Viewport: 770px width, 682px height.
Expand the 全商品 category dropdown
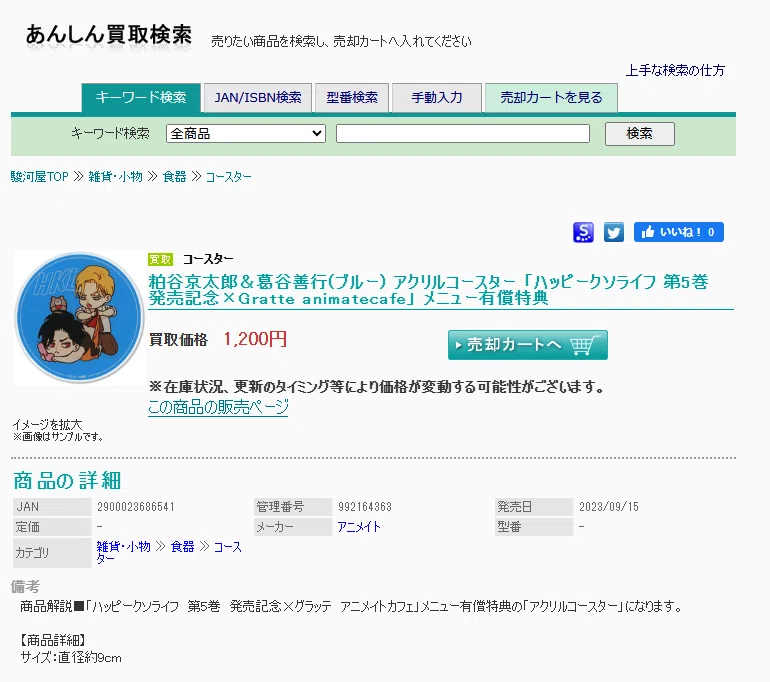click(246, 134)
